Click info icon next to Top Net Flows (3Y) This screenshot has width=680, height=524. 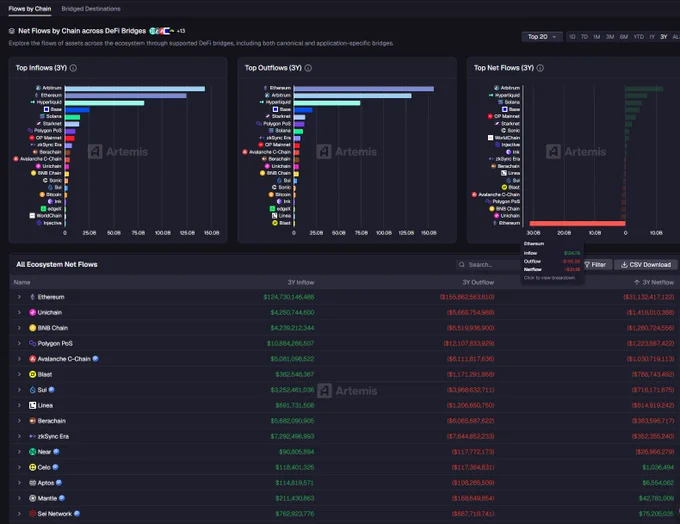tap(540, 68)
